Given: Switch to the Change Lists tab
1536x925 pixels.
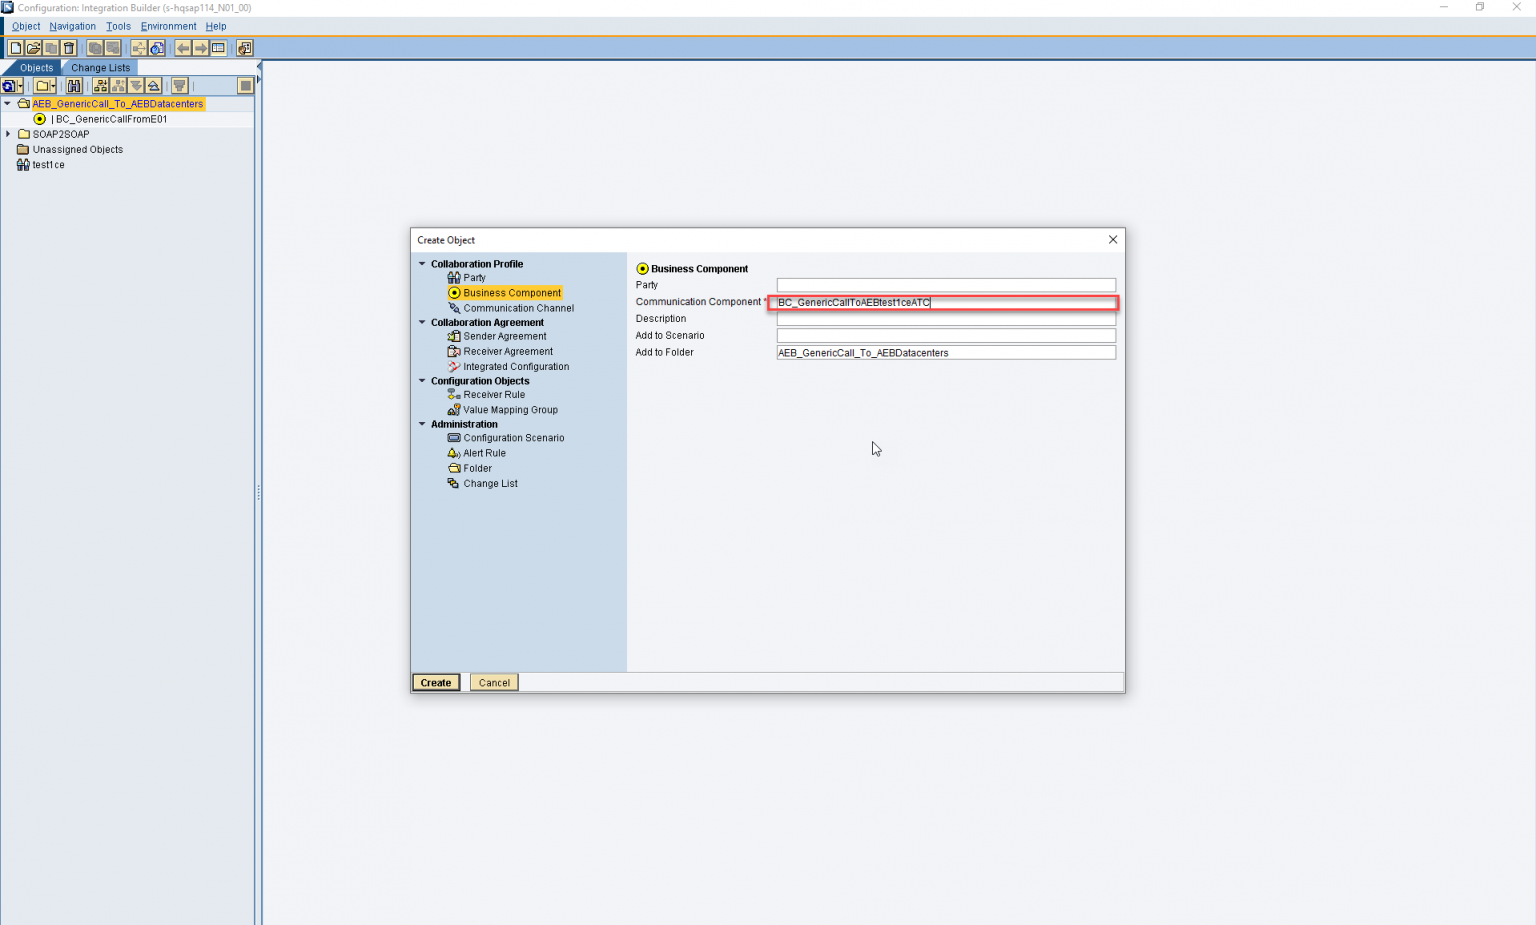Looking at the screenshot, I should pos(99,67).
